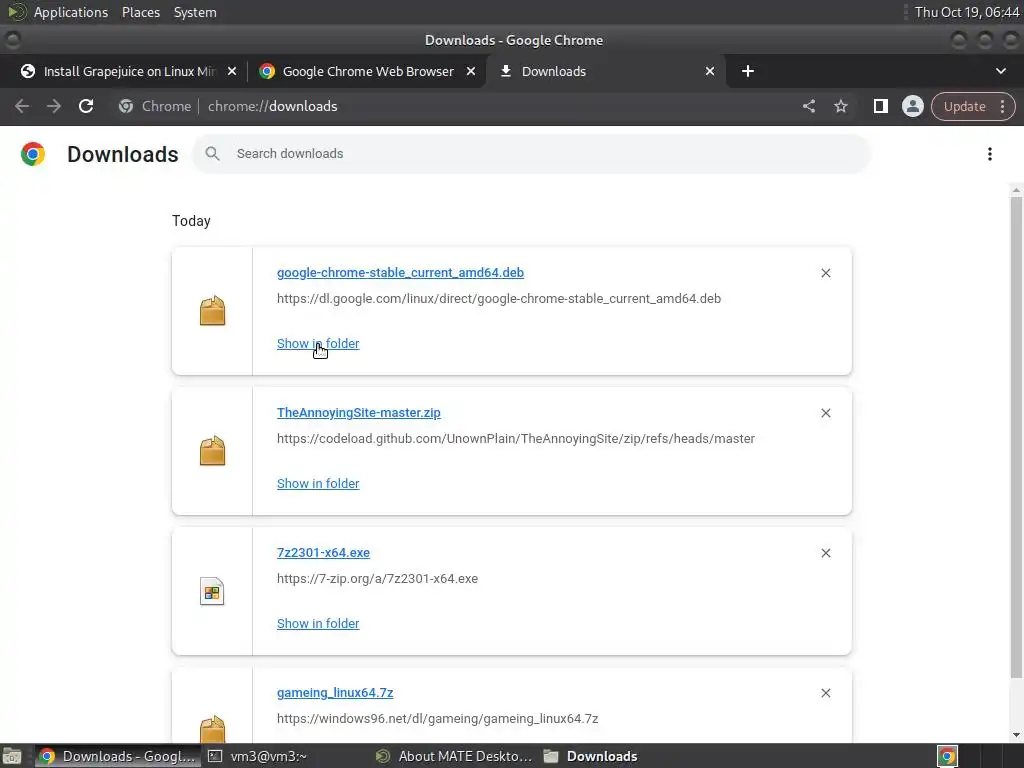Click the scrollbar down arrow

point(1016,735)
